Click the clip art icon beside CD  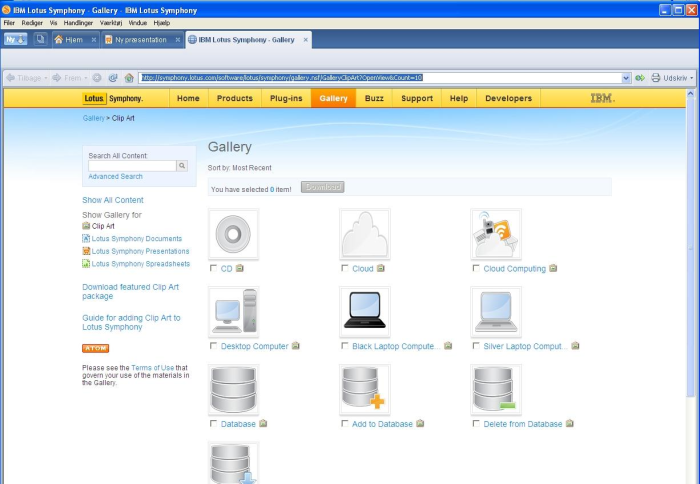(240, 268)
